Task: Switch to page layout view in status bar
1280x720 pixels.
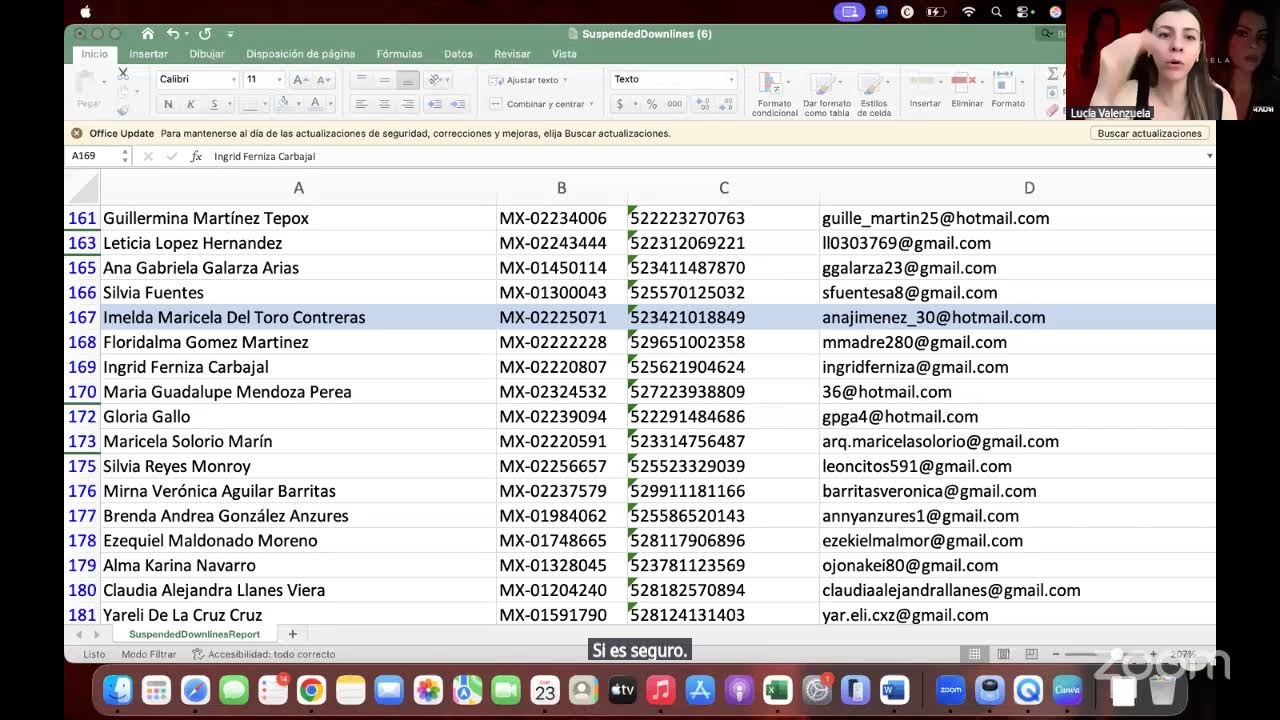Action: (x=1003, y=654)
